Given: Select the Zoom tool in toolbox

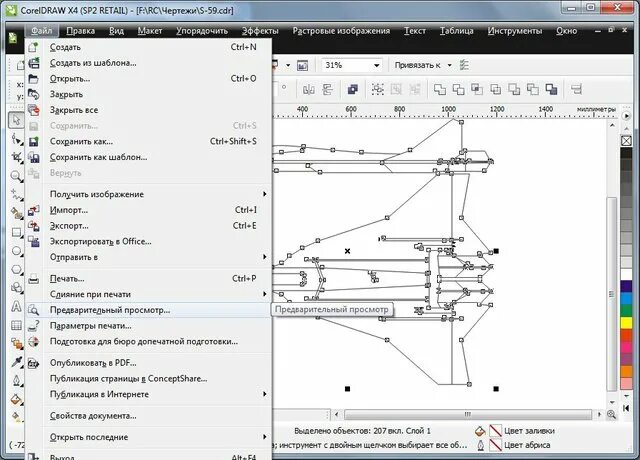Looking at the screenshot, I should [16, 176].
